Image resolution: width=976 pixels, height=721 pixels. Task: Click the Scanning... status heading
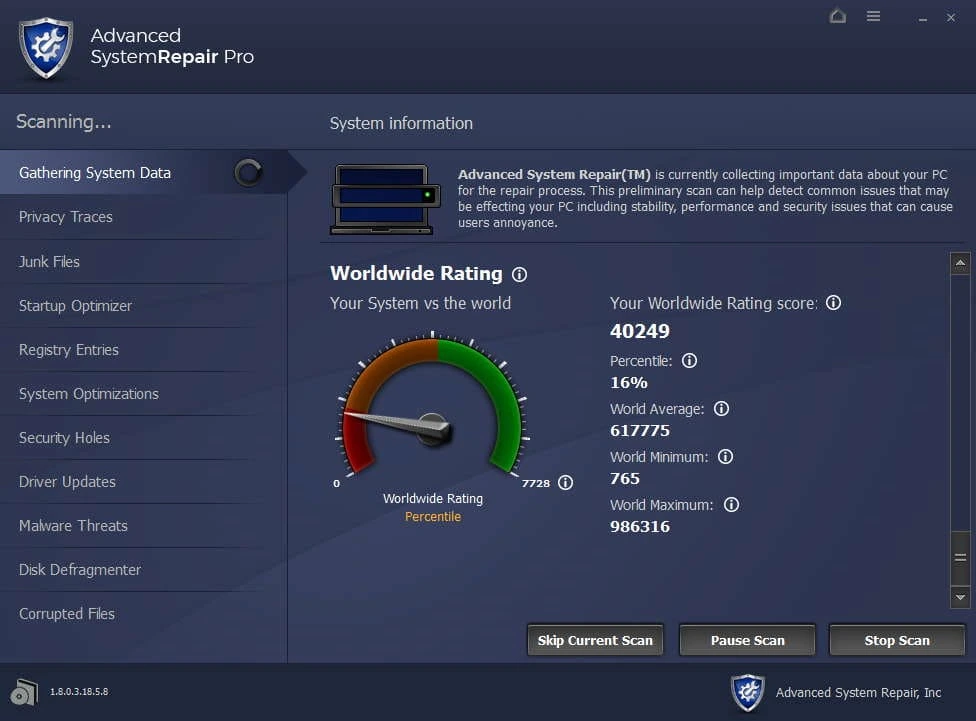63,121
